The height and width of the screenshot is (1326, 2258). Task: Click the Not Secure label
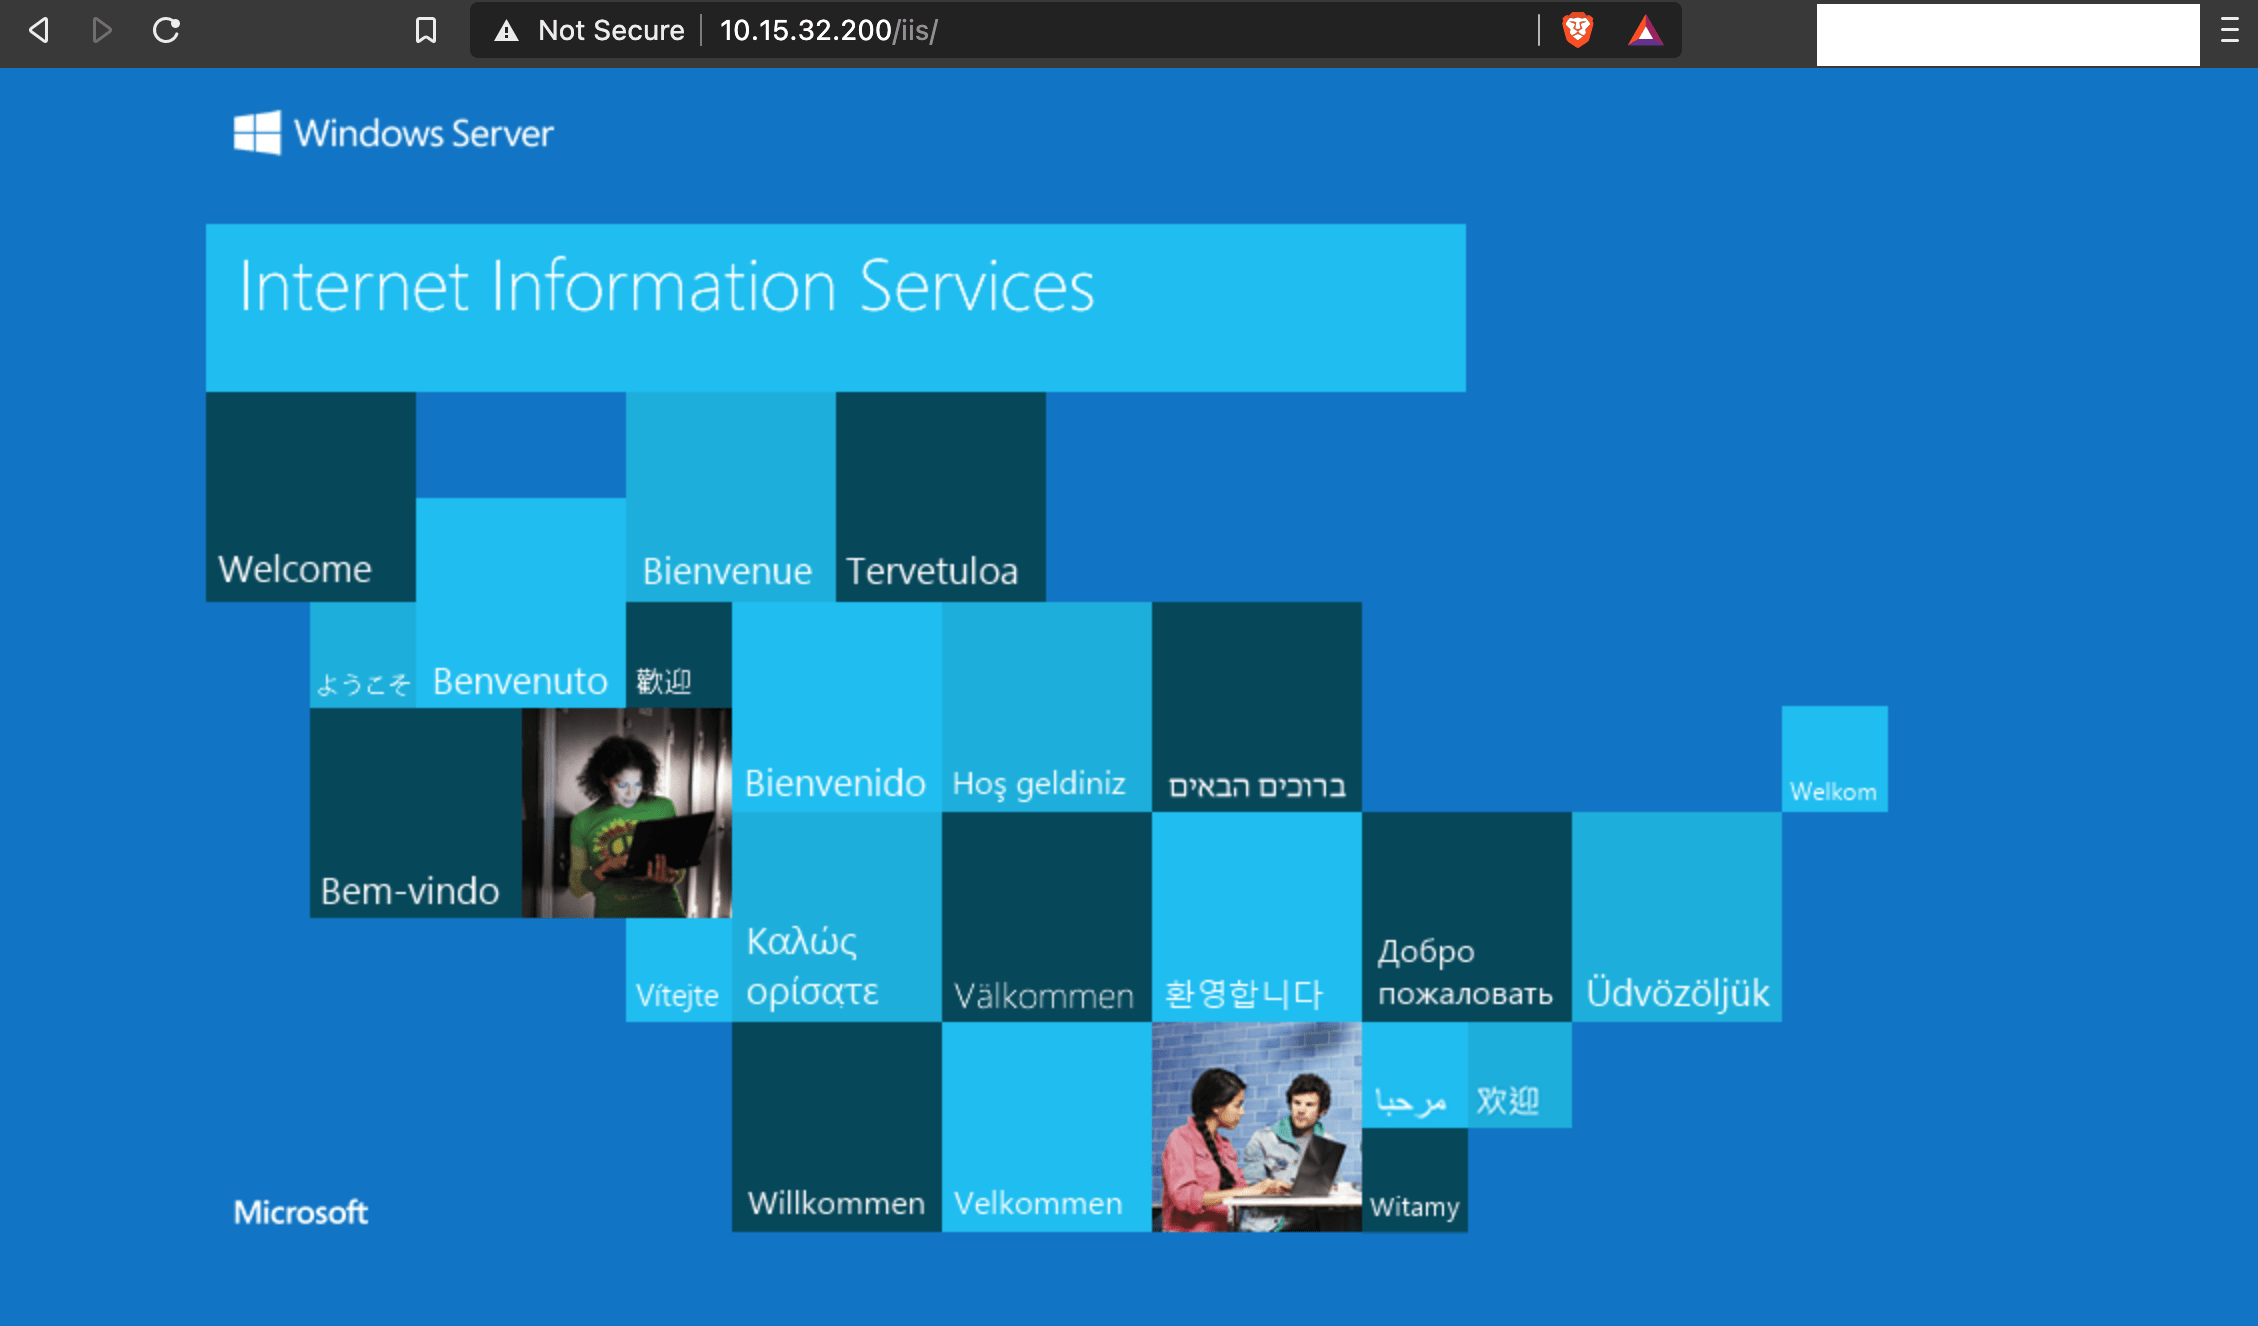(612, 31)
